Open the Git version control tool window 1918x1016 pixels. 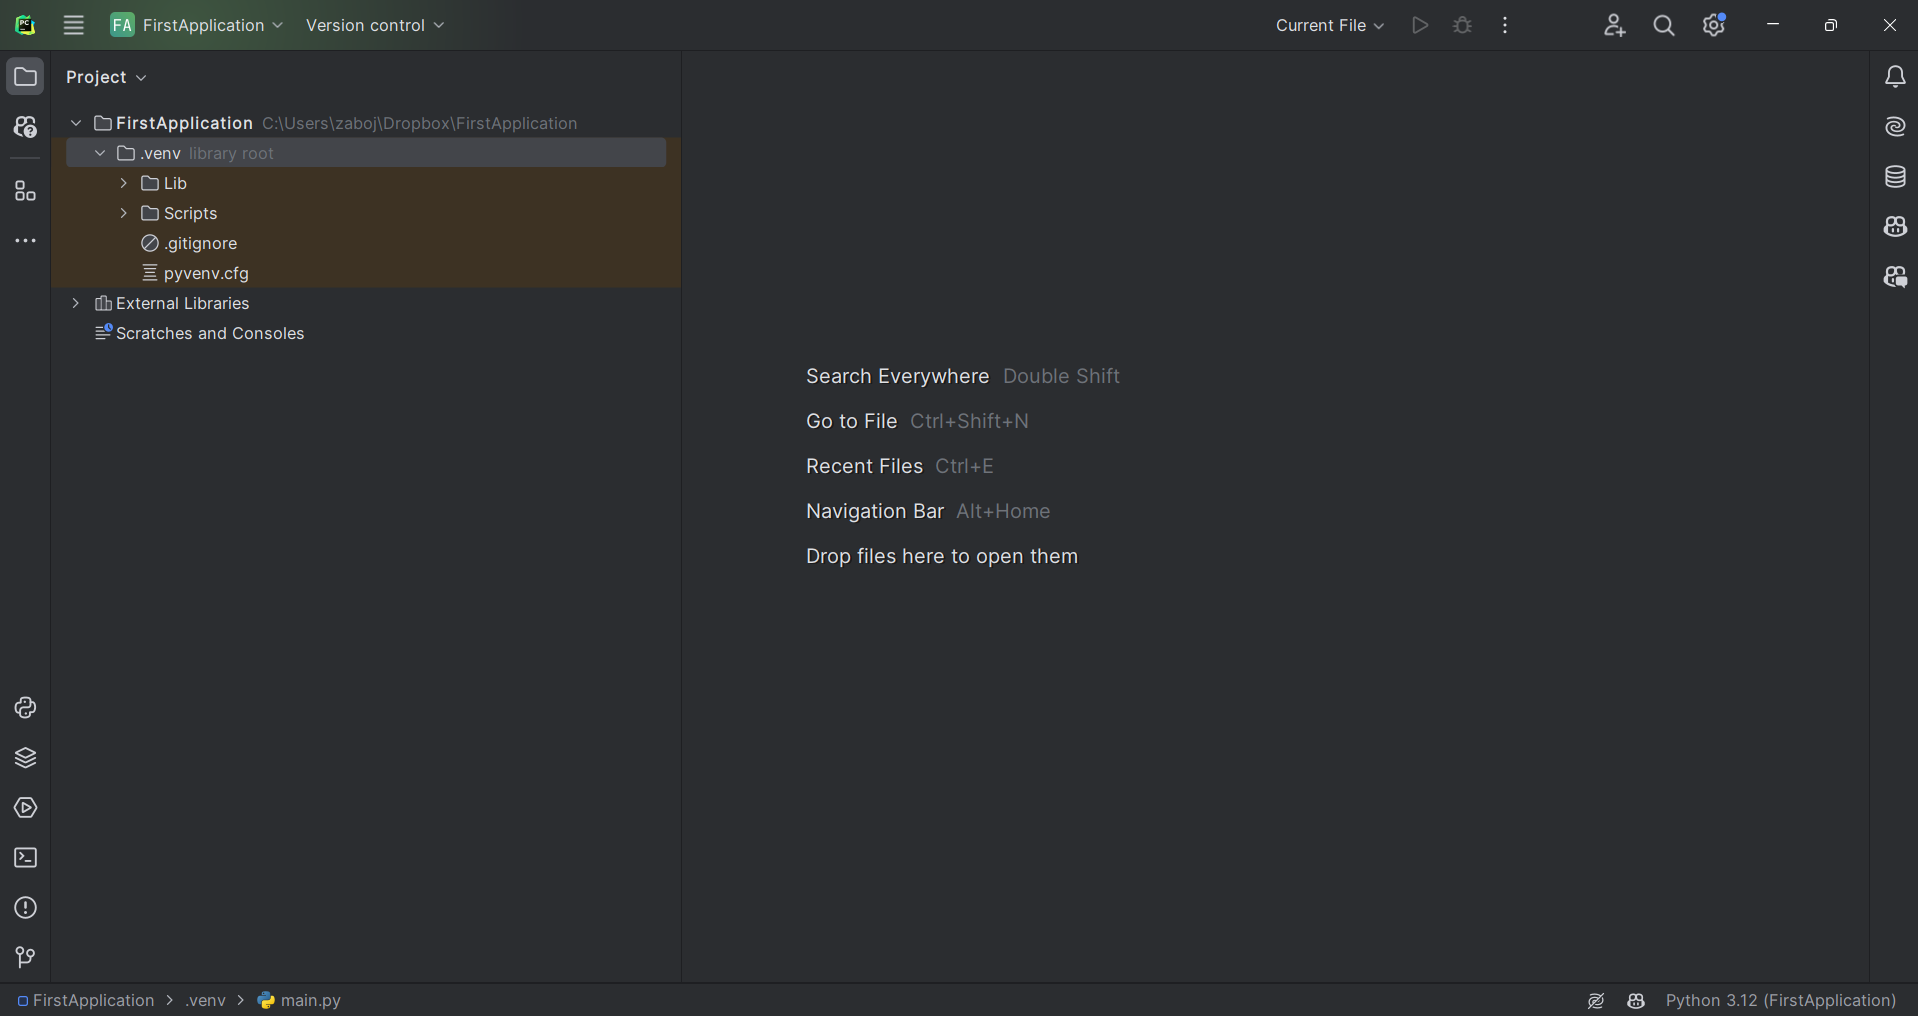tap(25, 958)
